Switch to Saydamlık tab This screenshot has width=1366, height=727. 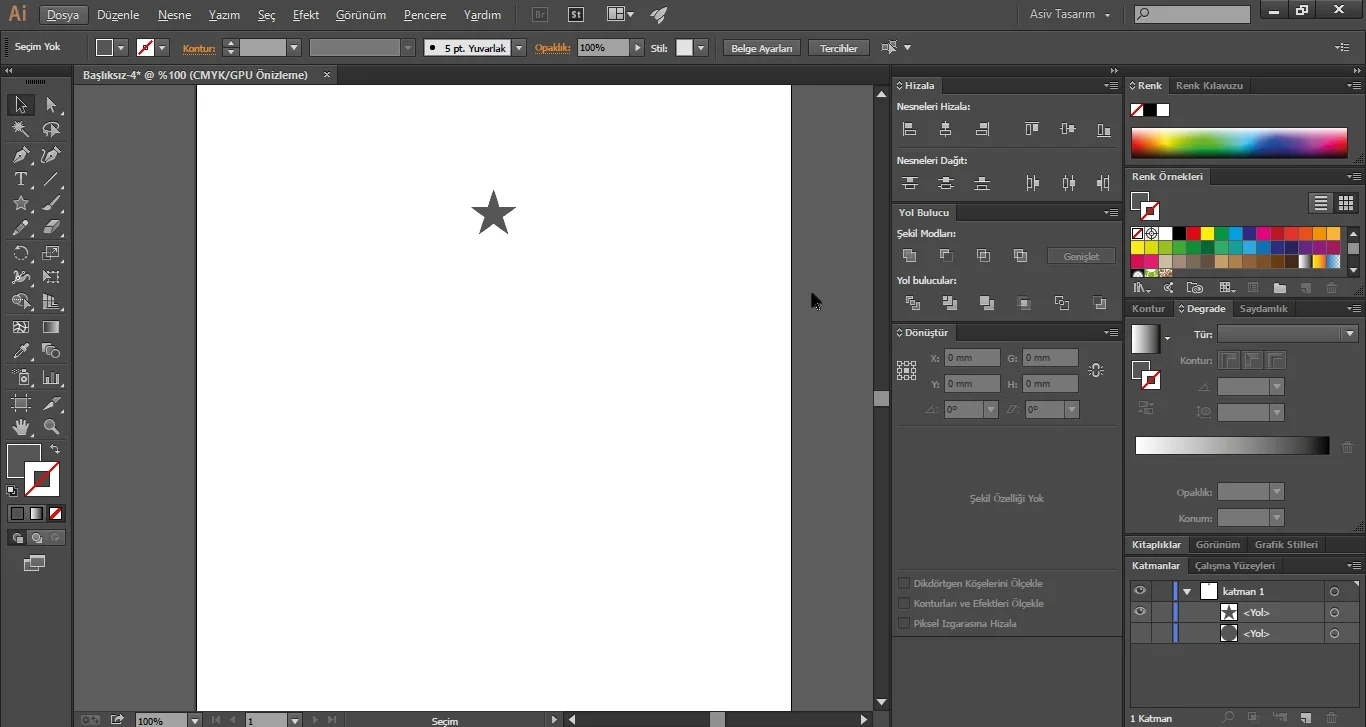[x=1264, y=309]
